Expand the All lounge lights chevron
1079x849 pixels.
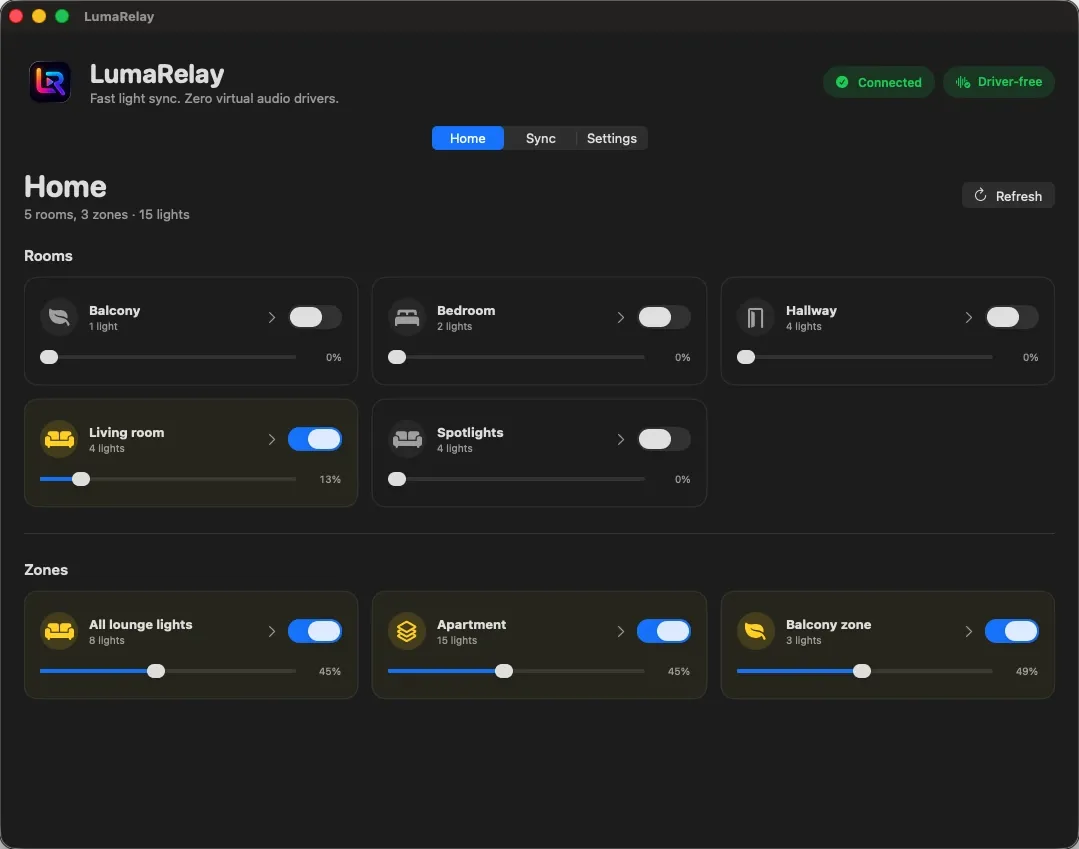click(x=272, y=631)
